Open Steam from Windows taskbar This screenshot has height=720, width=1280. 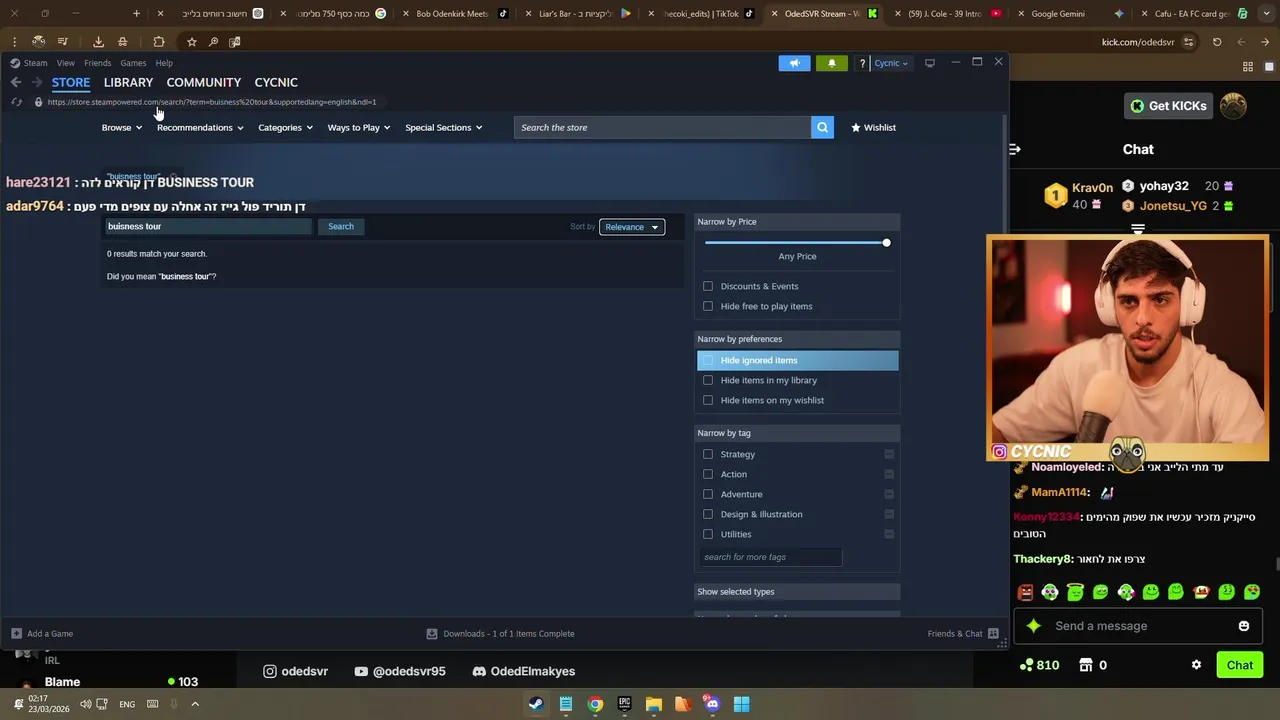click(x=536, y=704)
